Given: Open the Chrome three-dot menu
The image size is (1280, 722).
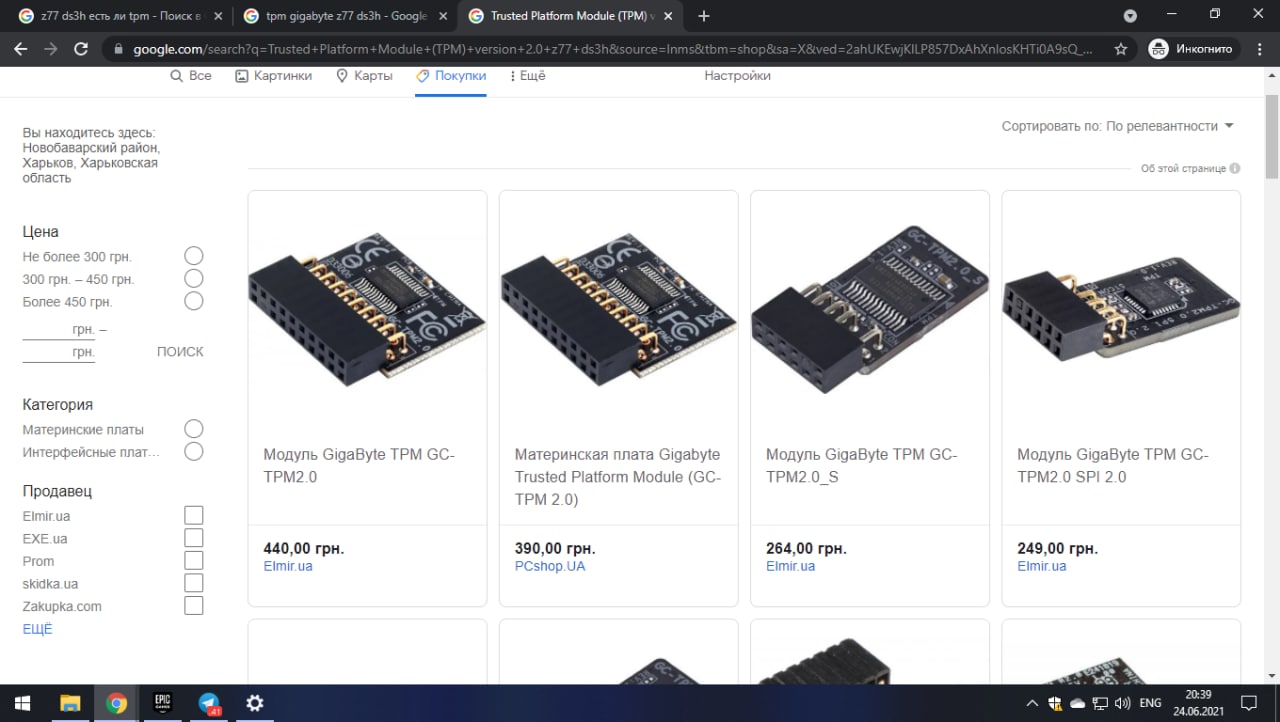Looking at the screenshot, I should pyautogui.click(x=1259, y=48).
